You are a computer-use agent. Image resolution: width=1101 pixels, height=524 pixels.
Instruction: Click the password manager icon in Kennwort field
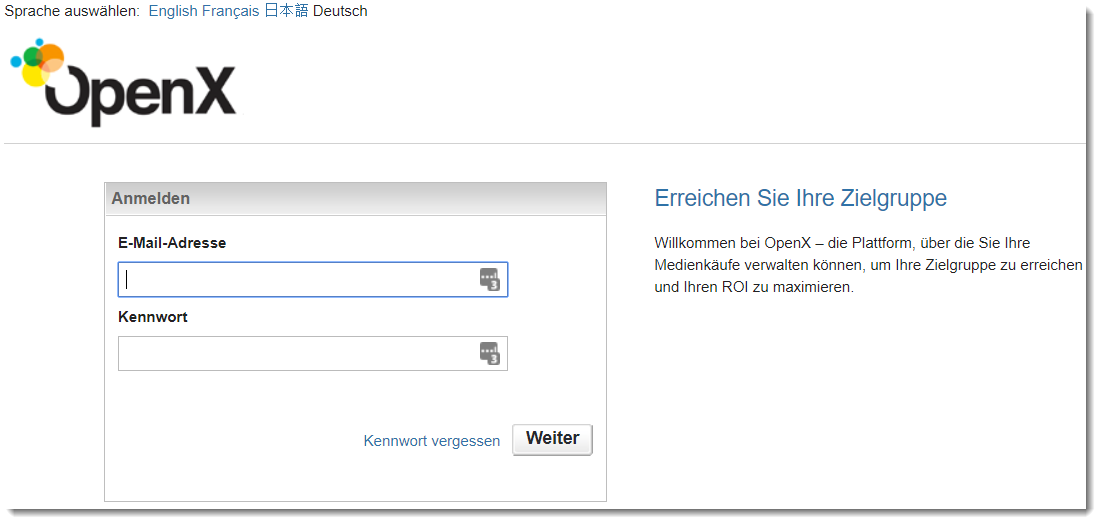pos(489,353)
